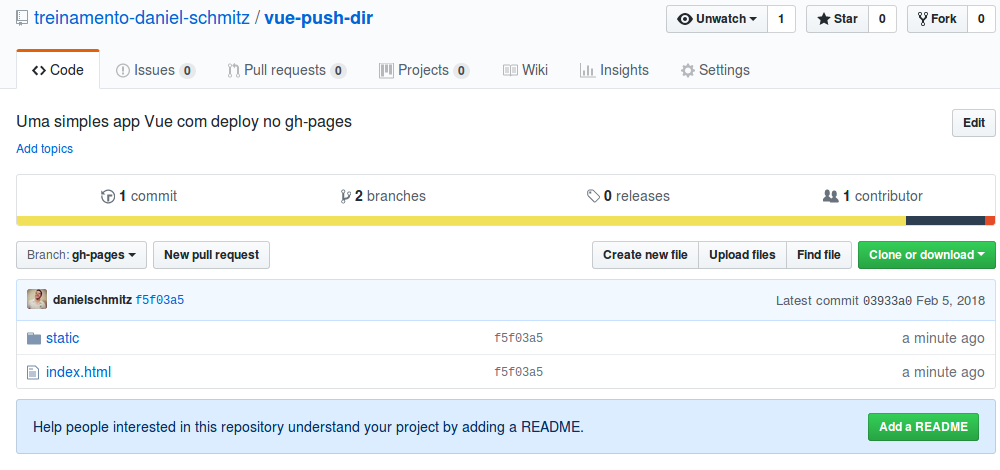Screen dimensions: 1000x470
Task: Click the Pull requests counter badge 0
Action: (338, 71)
